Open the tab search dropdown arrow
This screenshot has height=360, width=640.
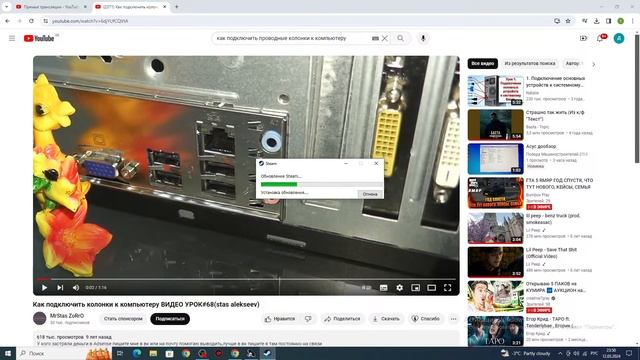click(6, 7)
